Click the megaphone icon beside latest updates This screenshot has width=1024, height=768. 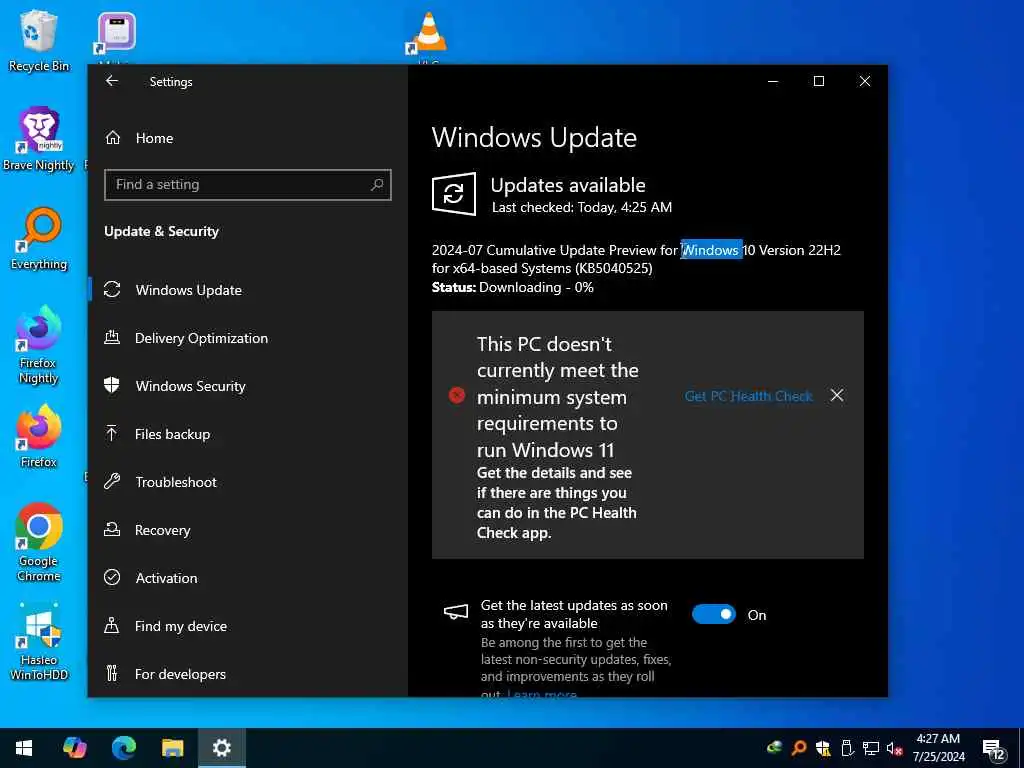456,613
